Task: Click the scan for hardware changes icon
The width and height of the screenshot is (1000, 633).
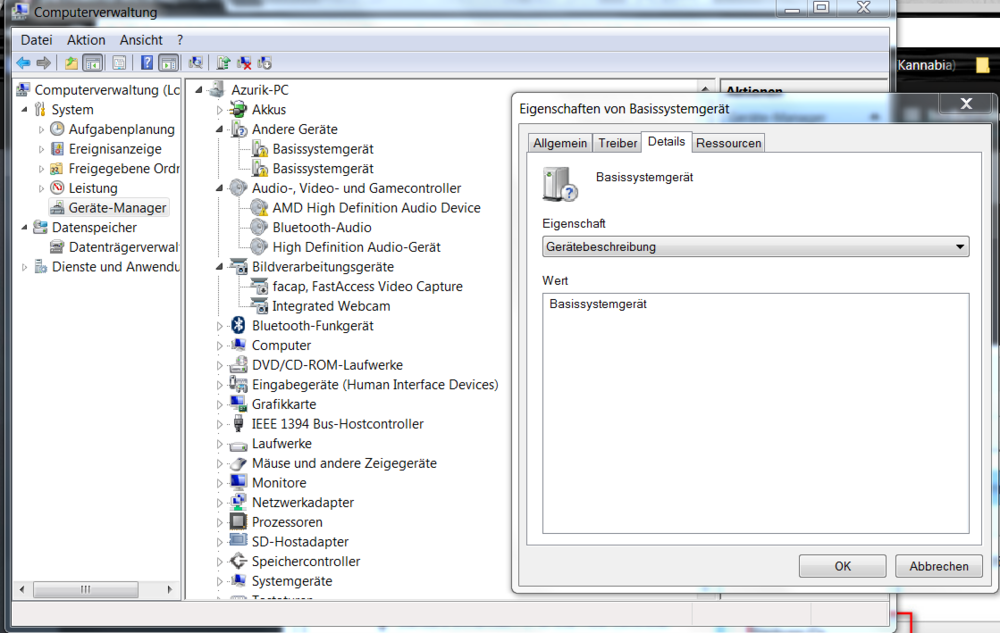Action: pyautogui.click(x=196, y=63)
